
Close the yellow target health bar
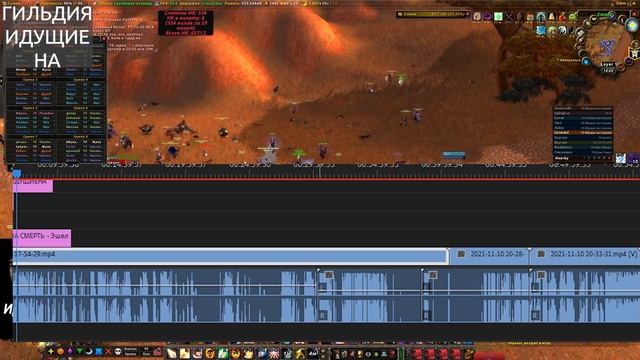468,14
